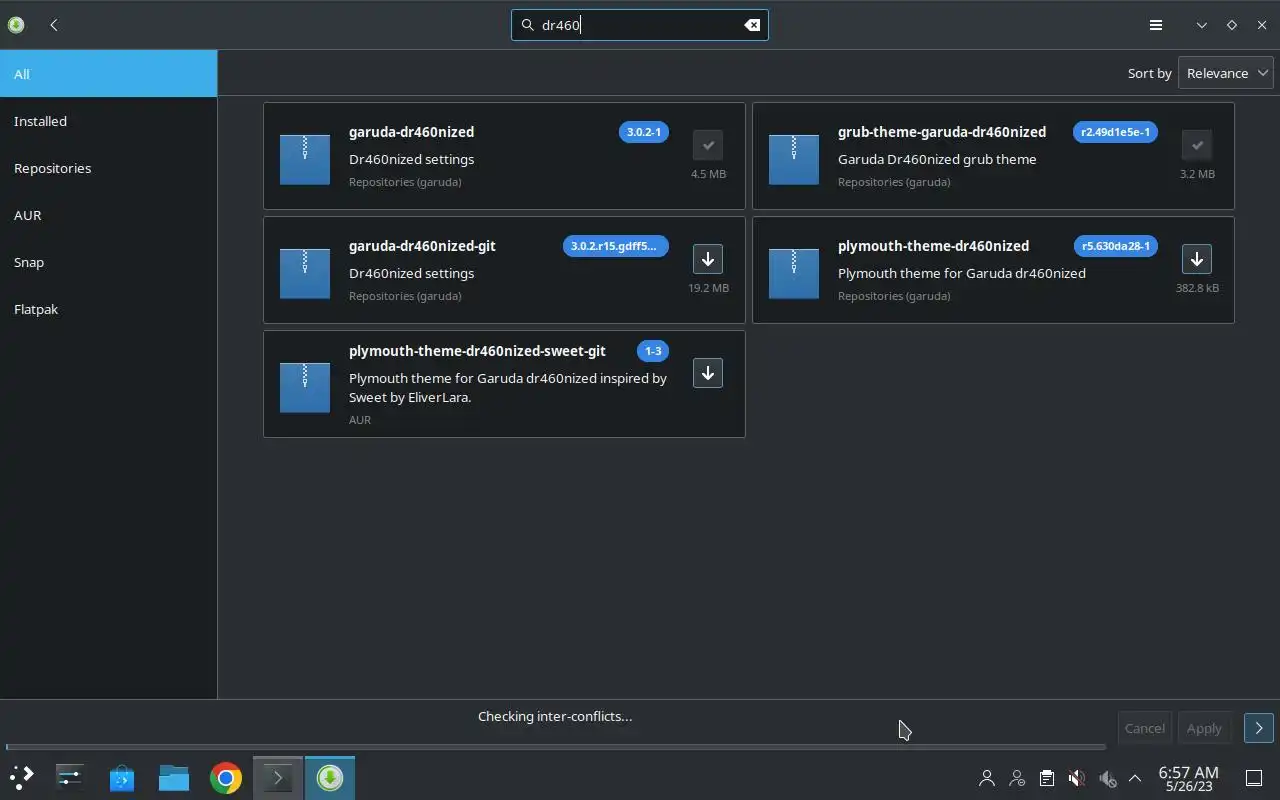This screenshot has height=800, width=1280.
Task: Open the Sort by Relevance dropdown
Action: [x=1226, y=73]
